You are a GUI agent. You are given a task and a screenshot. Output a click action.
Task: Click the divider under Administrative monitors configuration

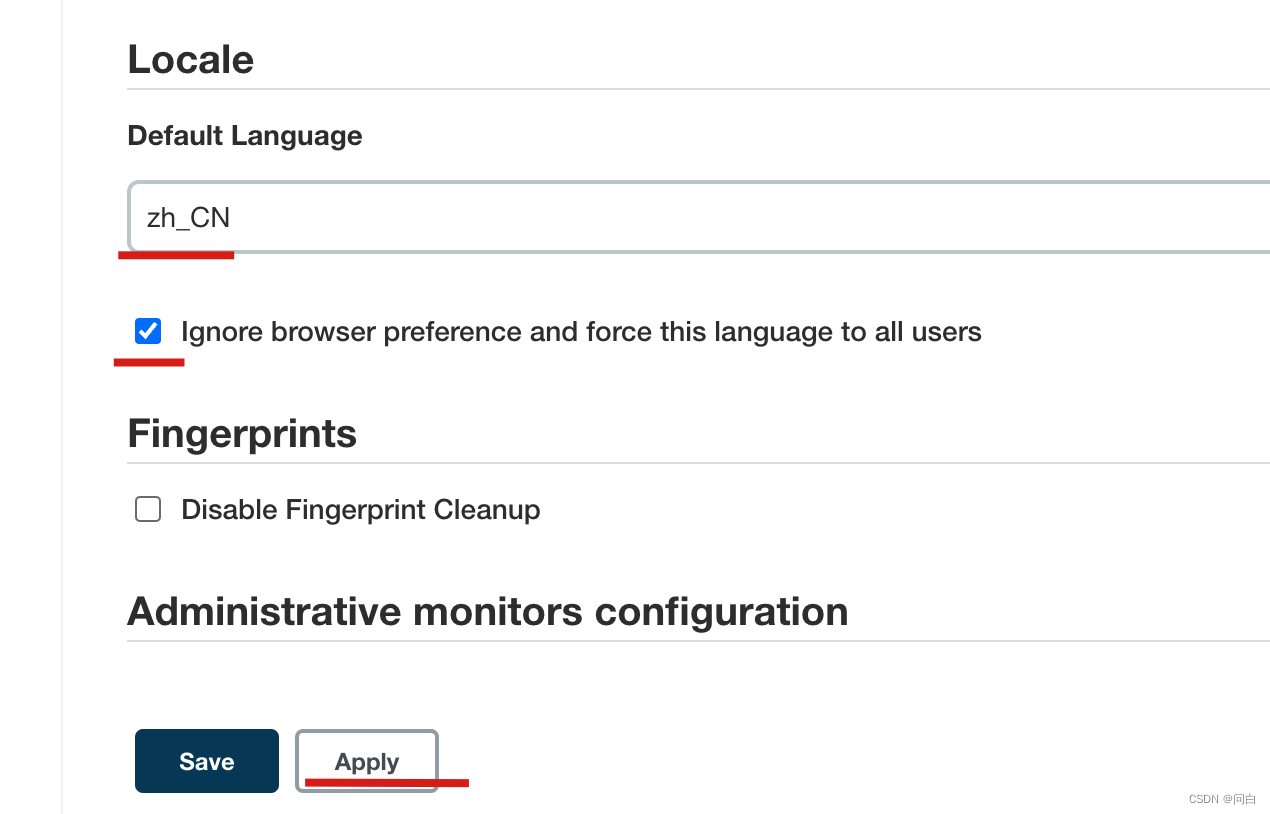[x=698, y=641]
